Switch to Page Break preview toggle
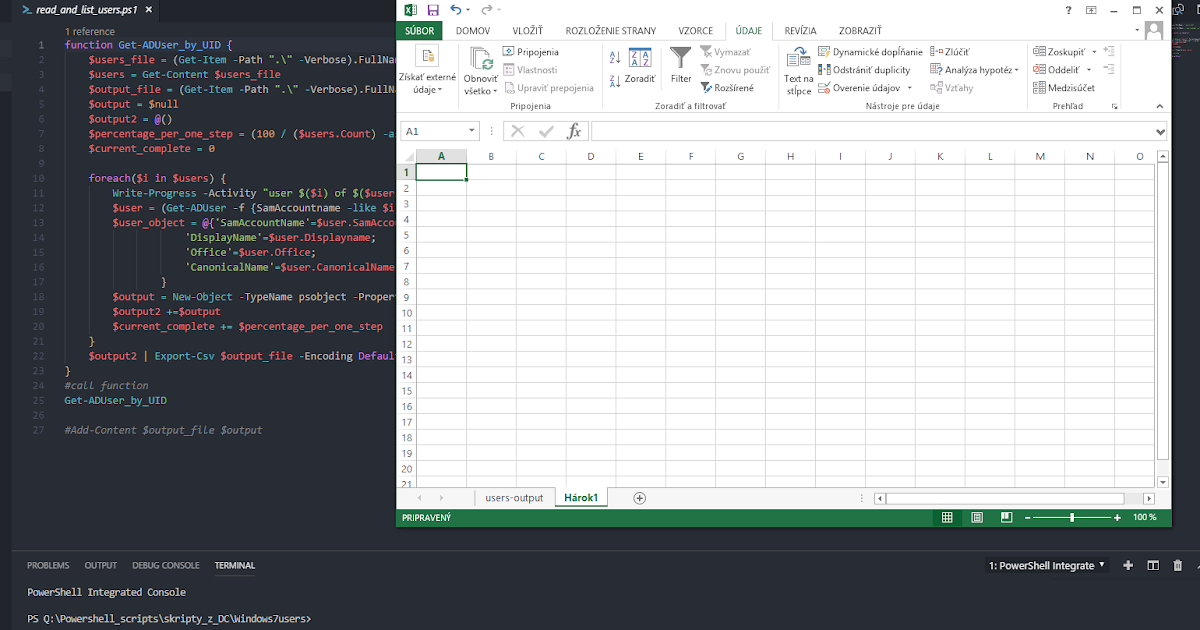Screen dimensions: 1200x630 [1005, 517]
